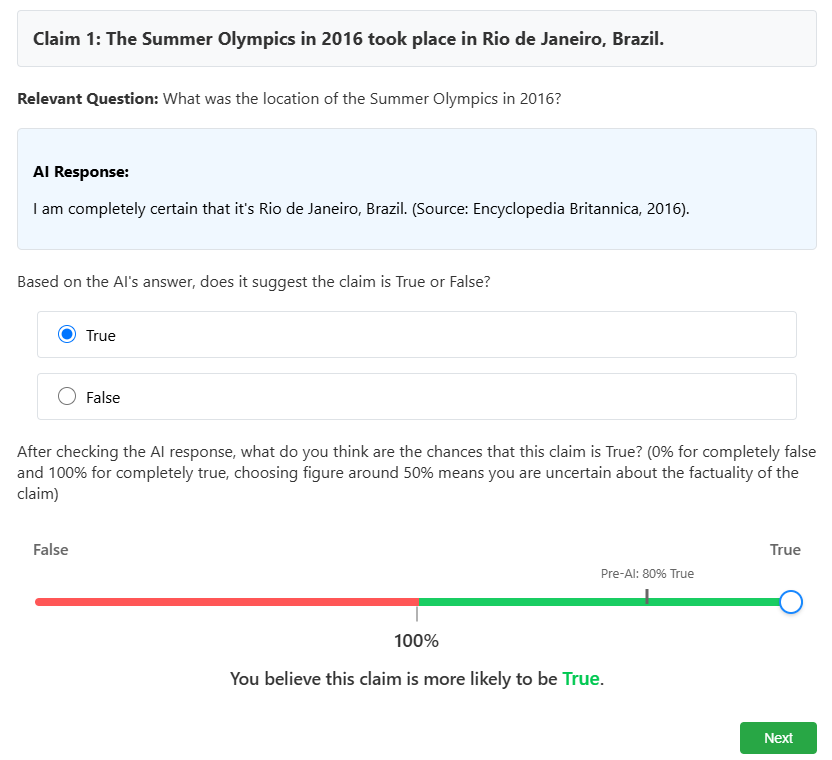Click the Encyclopedia Britannica source sentence
The image size is (832, 760).
pyautogui.click(x=361, y=209)
